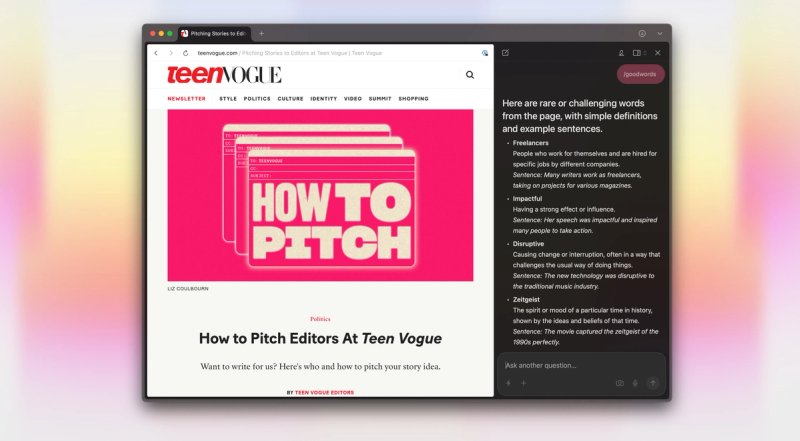Click the word Freelancers in the list
Viewport: 800px width, 441px height.
[531, 143]
